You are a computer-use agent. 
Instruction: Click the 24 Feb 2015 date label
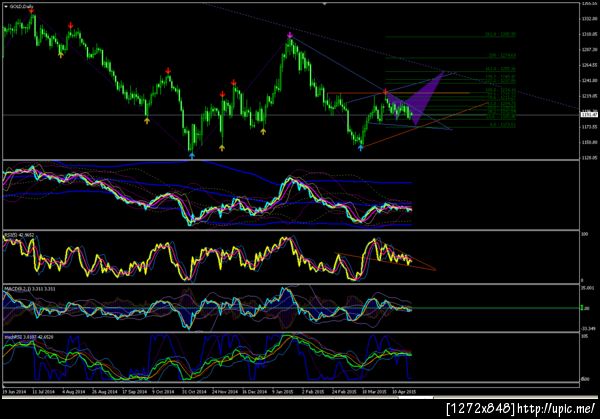(344, 392)
